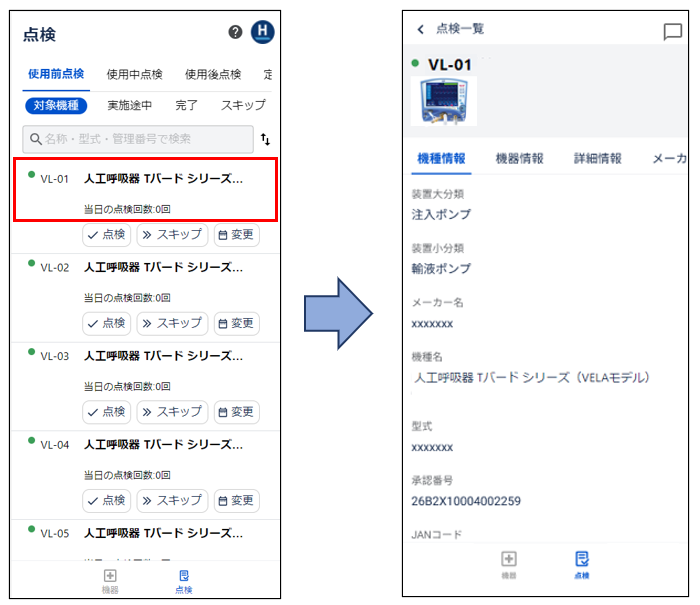Viewport: 700px width, 605px height.
Task: Click 点検 button for VL-04
Action: [x=106, y=501]
